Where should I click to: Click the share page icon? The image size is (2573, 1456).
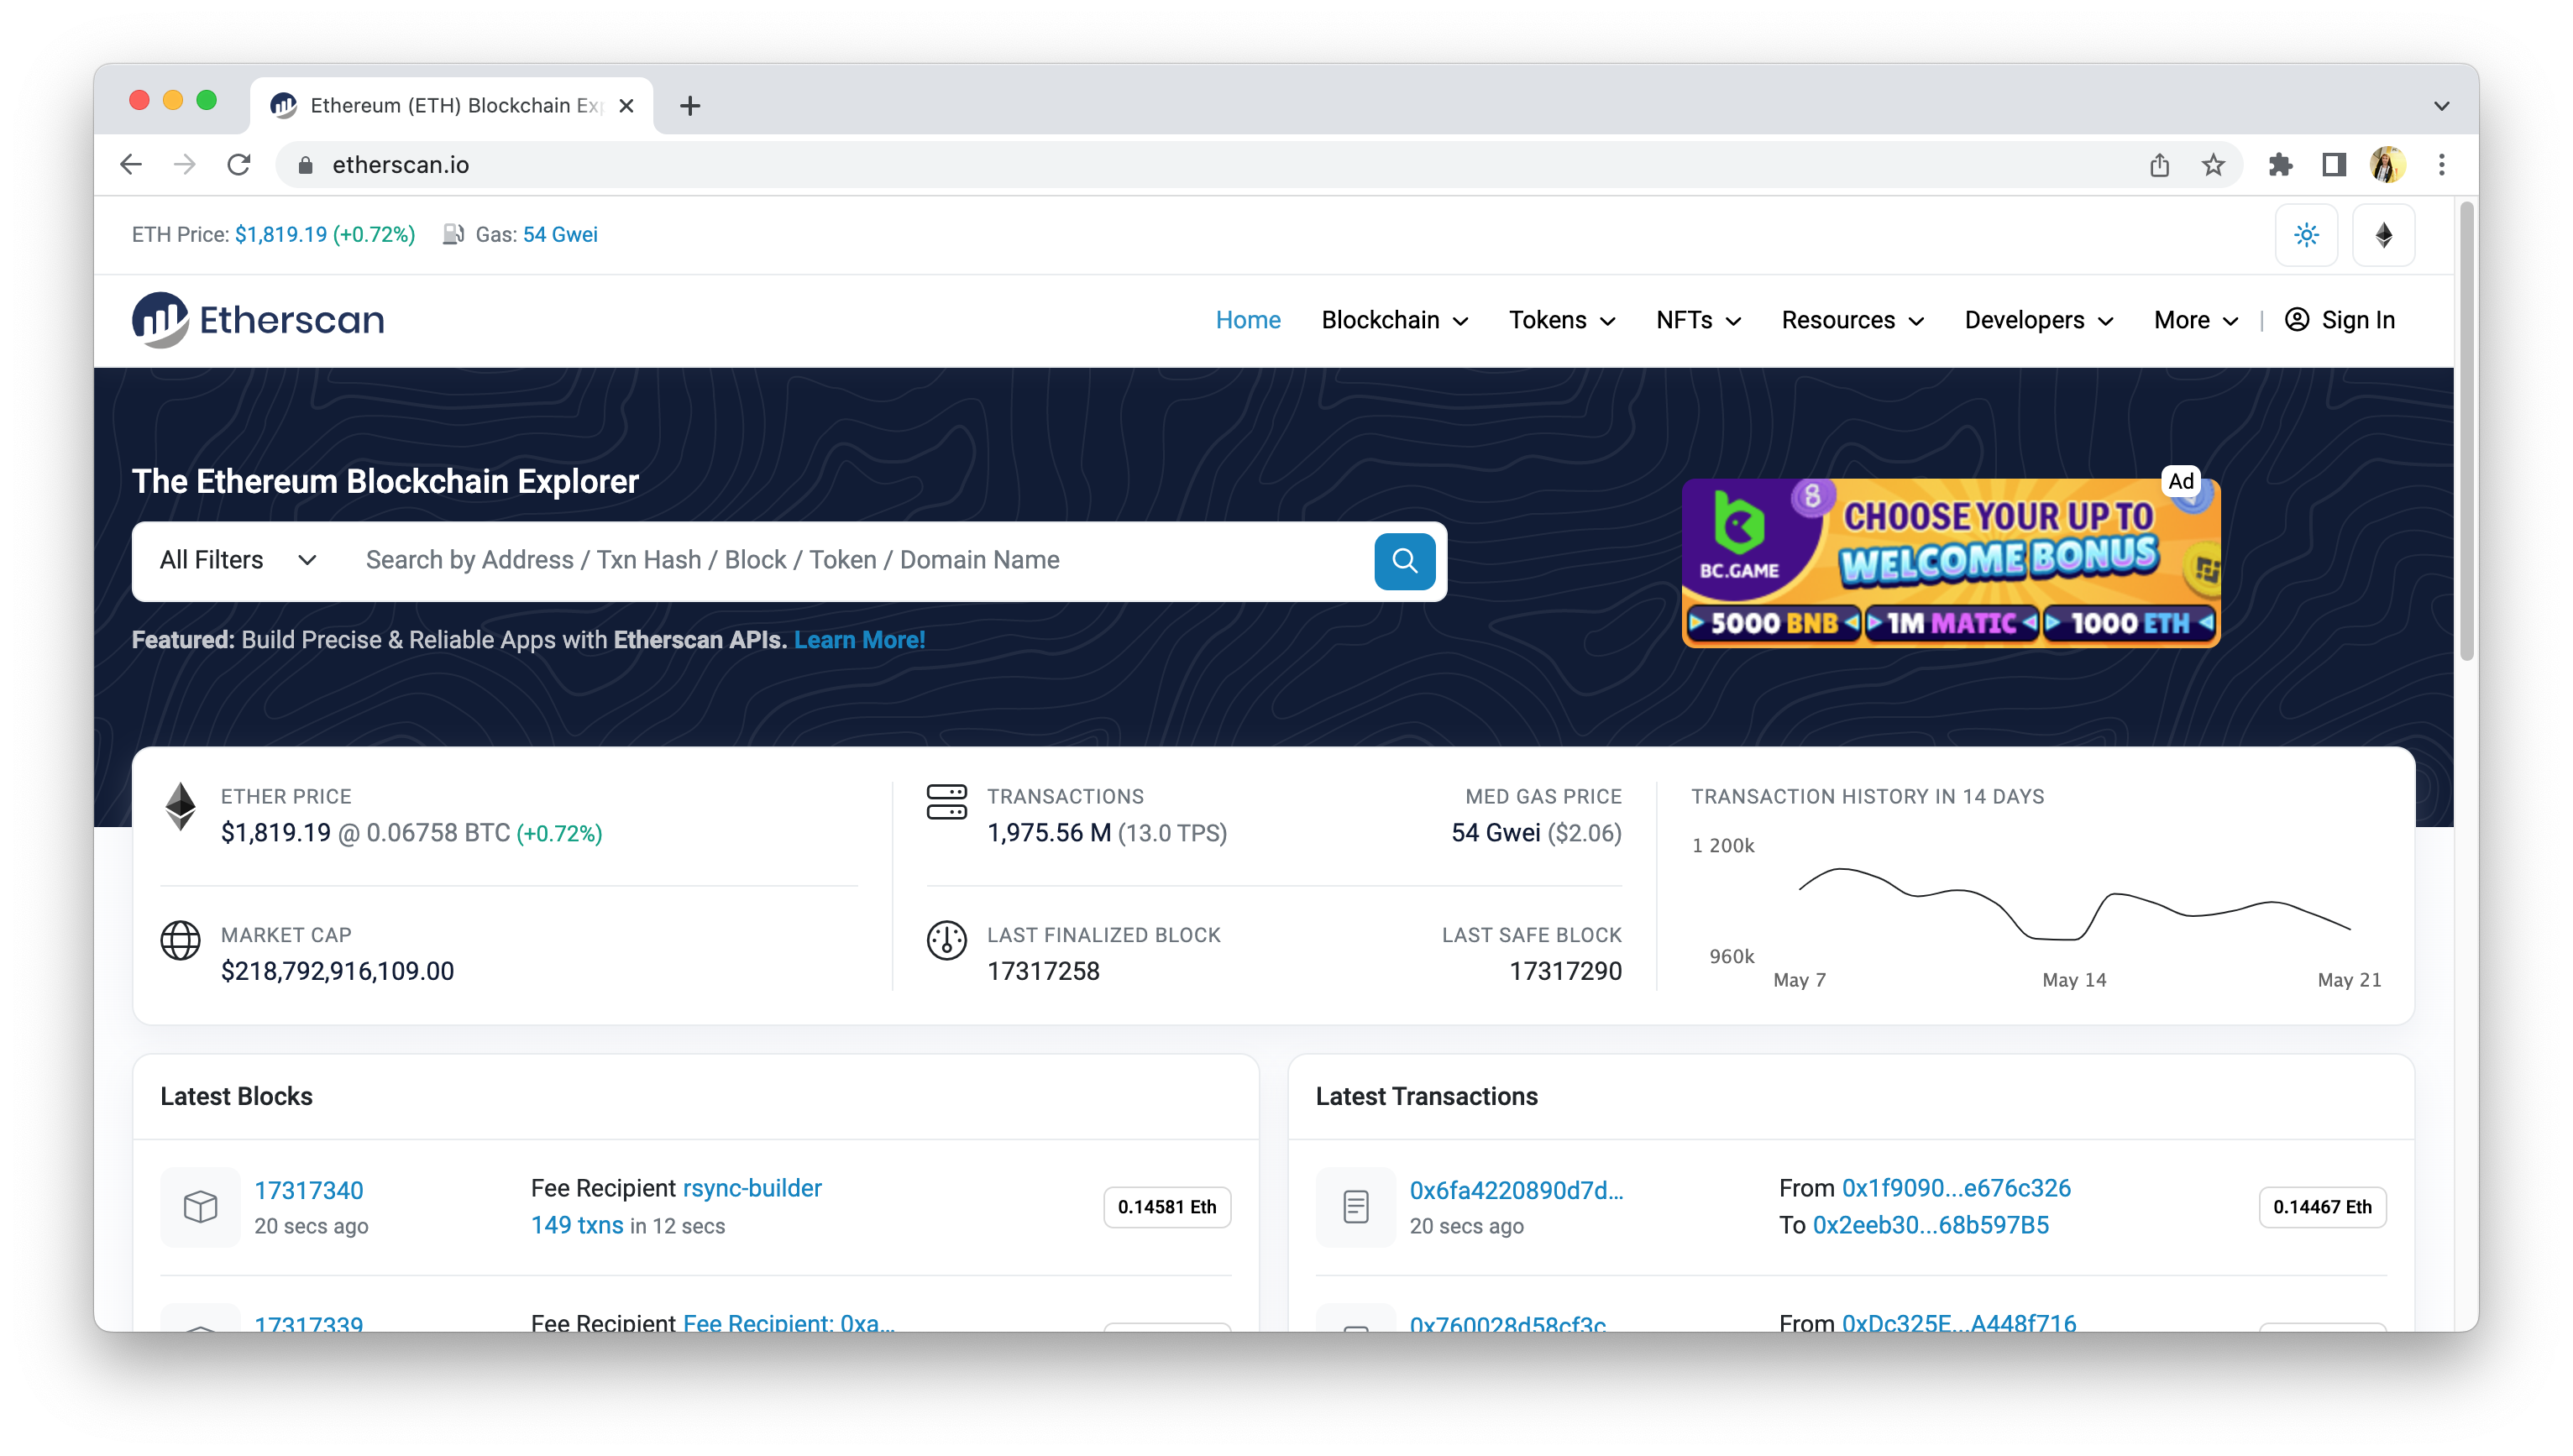click(x=2159, y=165)
